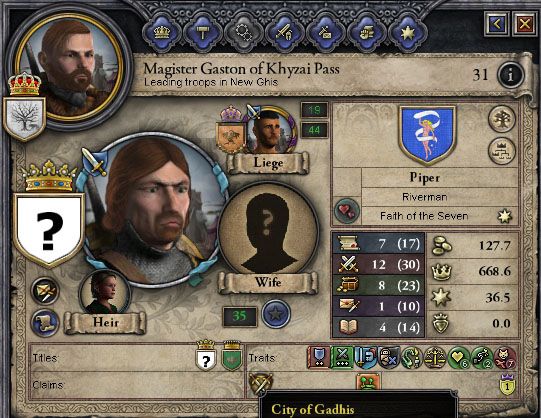Screen dimensions: 541x418
Task: Click the round blue star button beside 35
Action: [x=276, y=314]
